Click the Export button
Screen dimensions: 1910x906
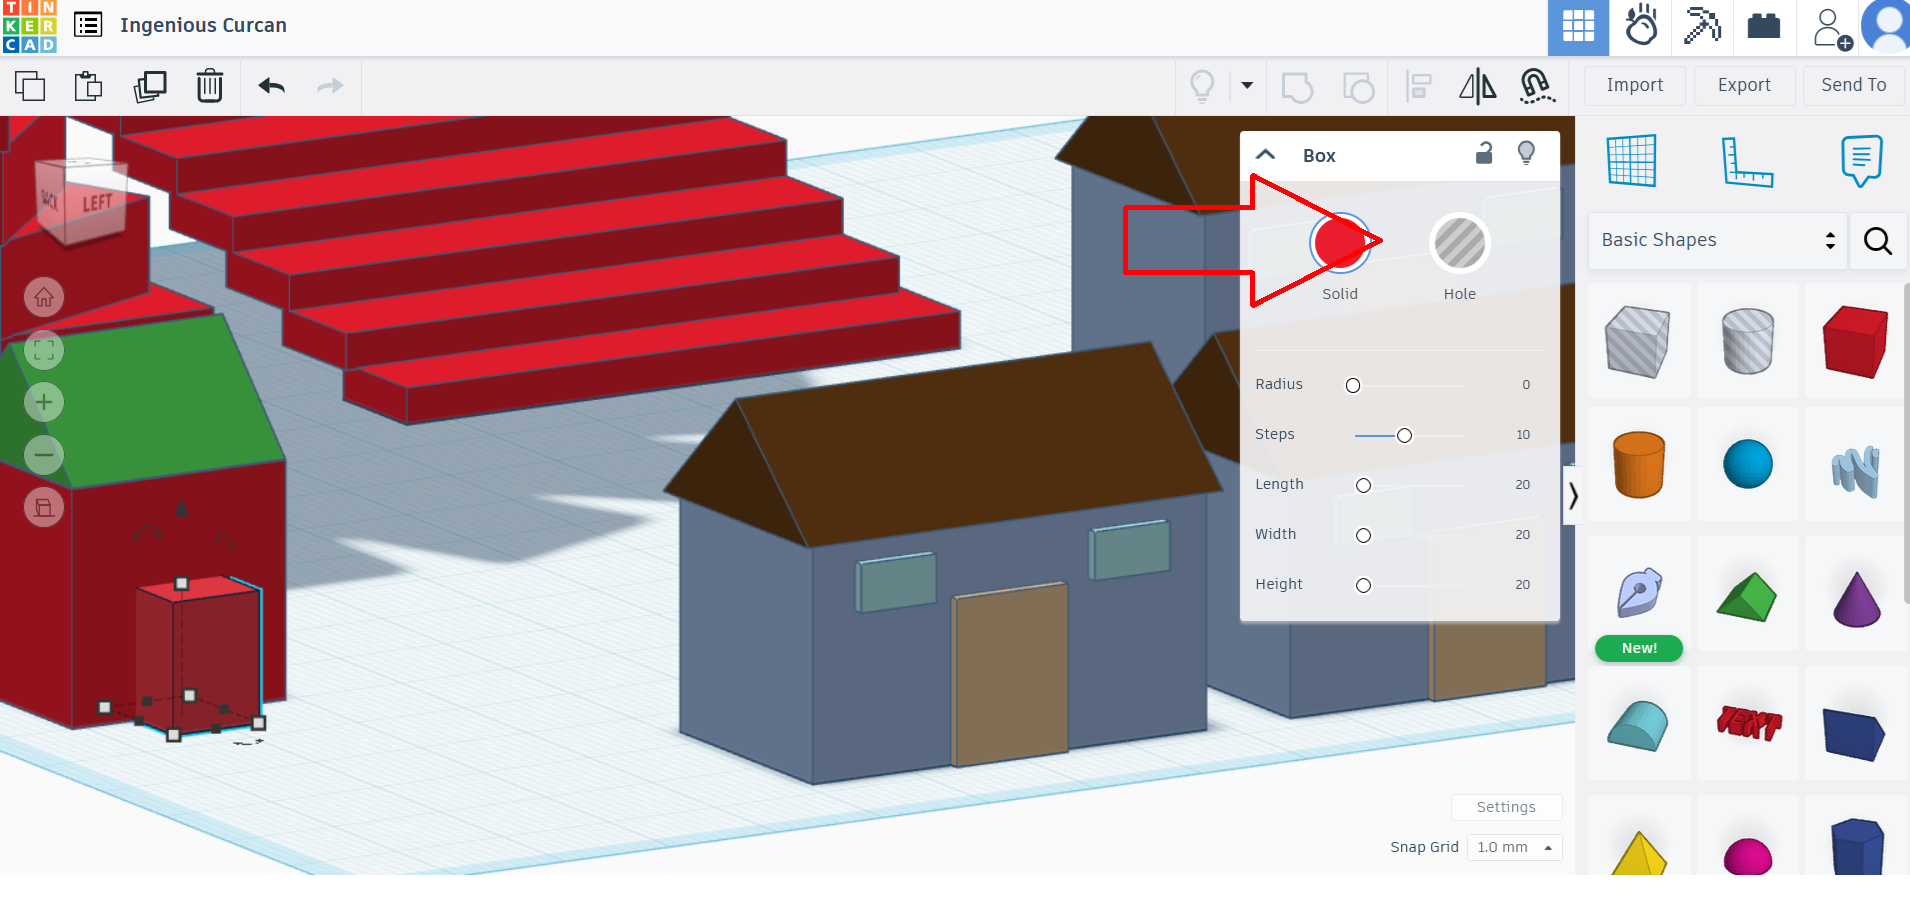click(1744, 86)
